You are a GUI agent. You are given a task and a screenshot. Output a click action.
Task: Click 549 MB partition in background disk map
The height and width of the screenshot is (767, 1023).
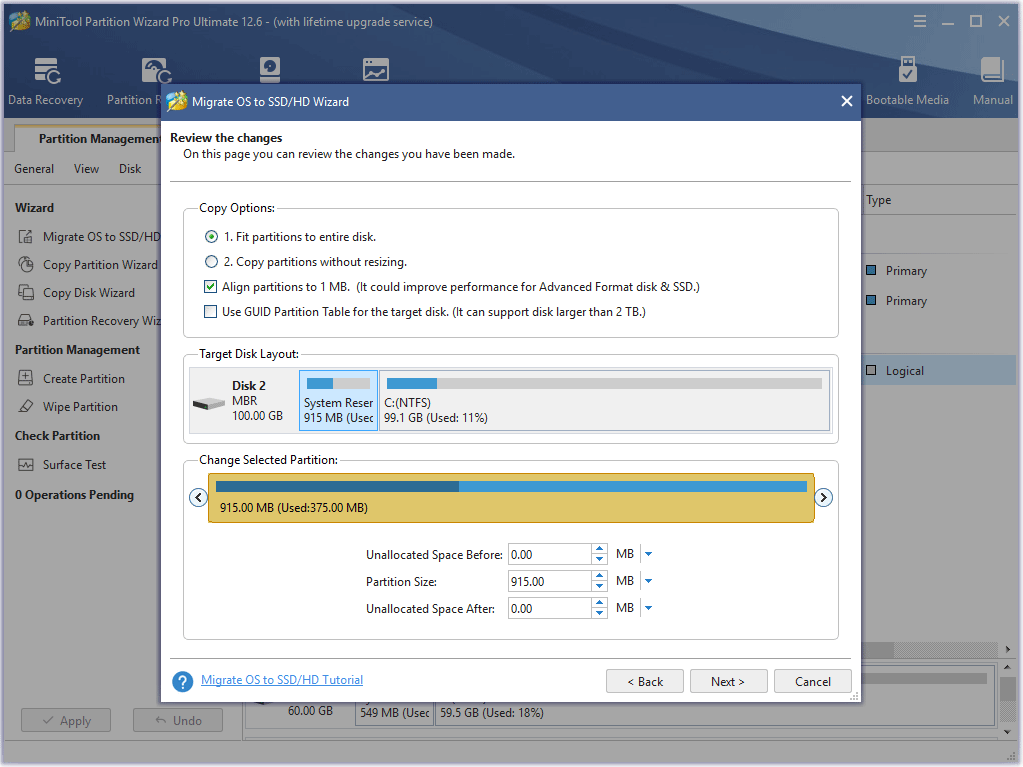(395, 713)
